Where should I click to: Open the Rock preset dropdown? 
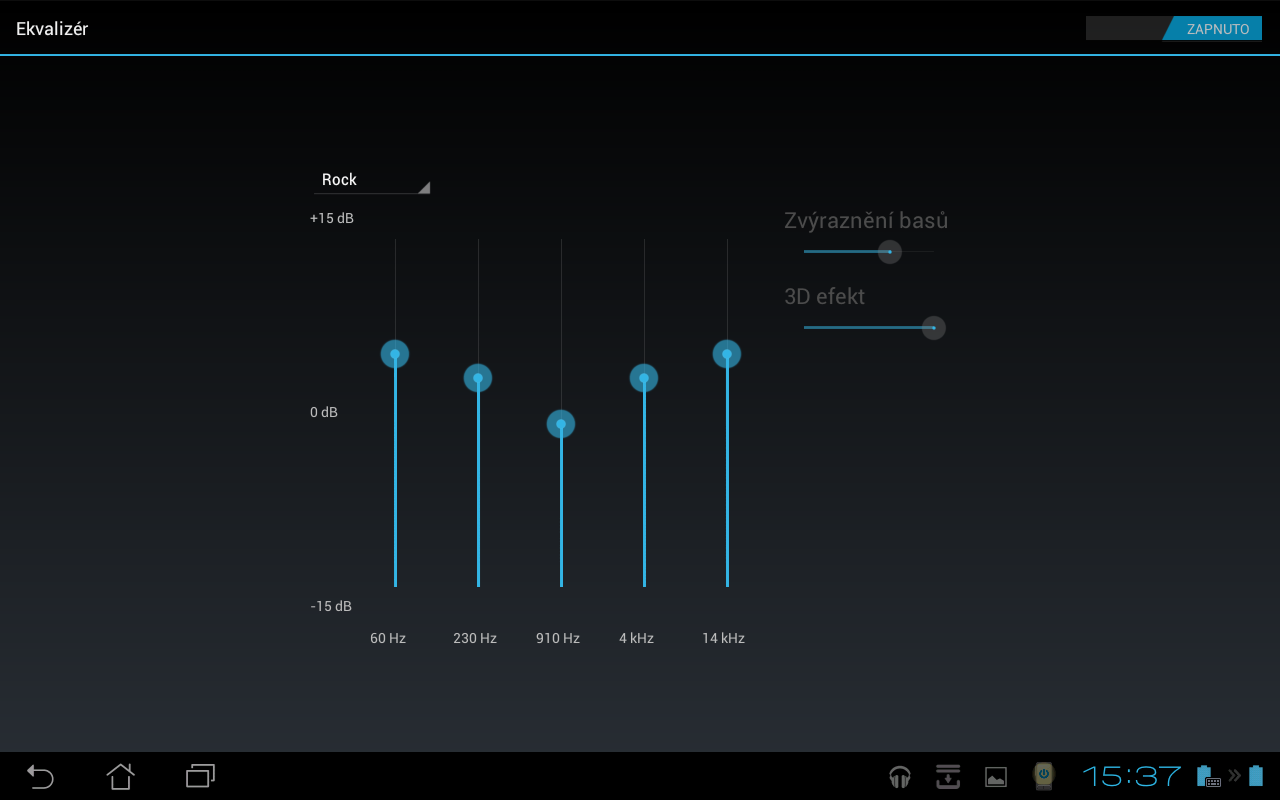[370, 180]
